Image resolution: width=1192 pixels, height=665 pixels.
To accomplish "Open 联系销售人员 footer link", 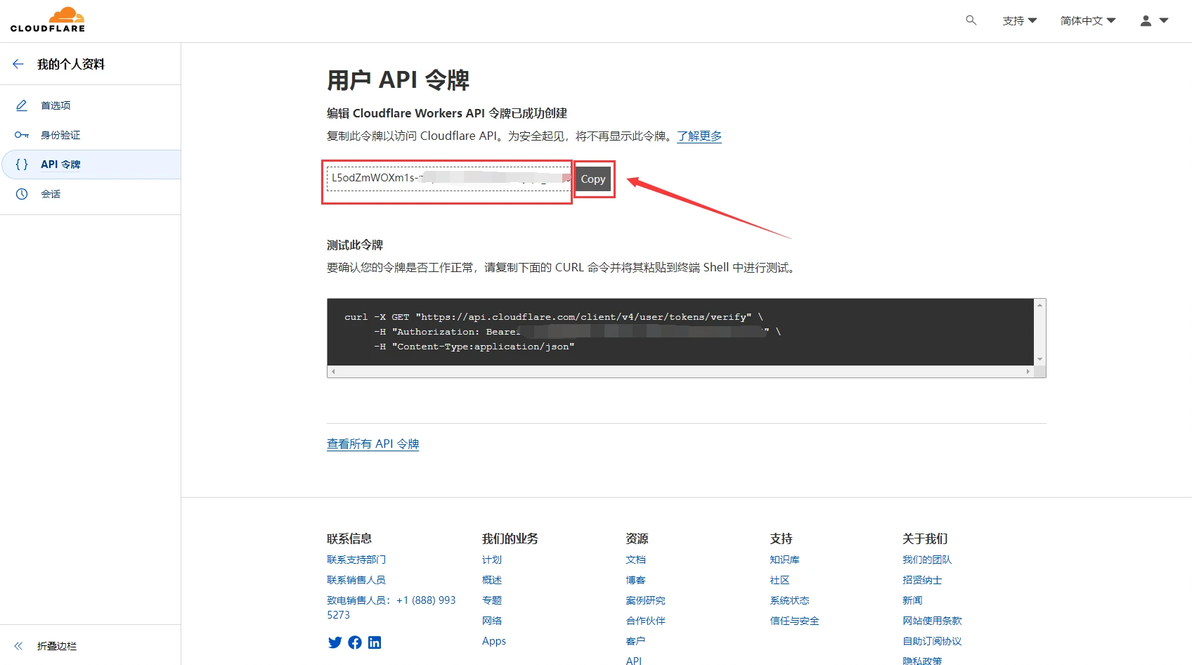I will click(x=356, y=580).
